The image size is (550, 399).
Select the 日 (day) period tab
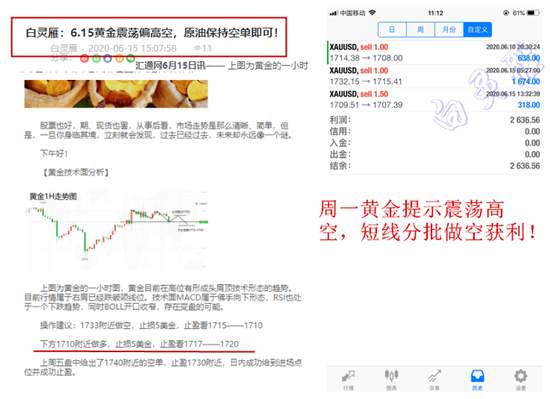tap(392, 29)
